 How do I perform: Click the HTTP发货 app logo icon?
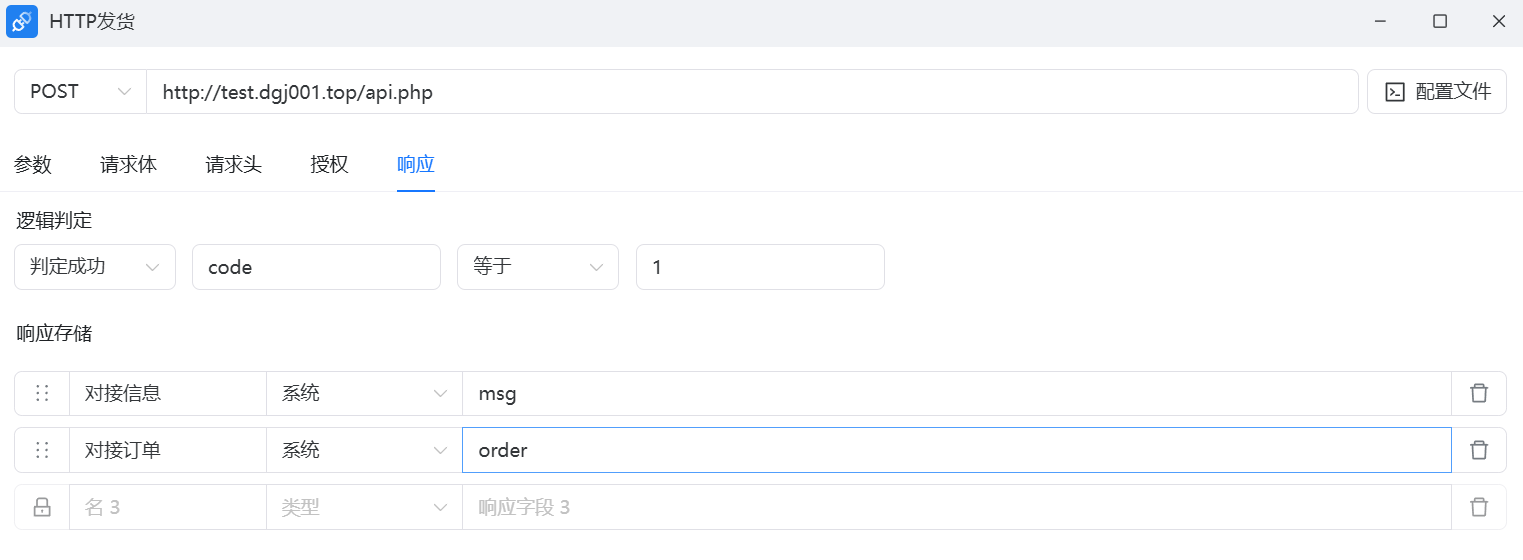click(22, 21)
